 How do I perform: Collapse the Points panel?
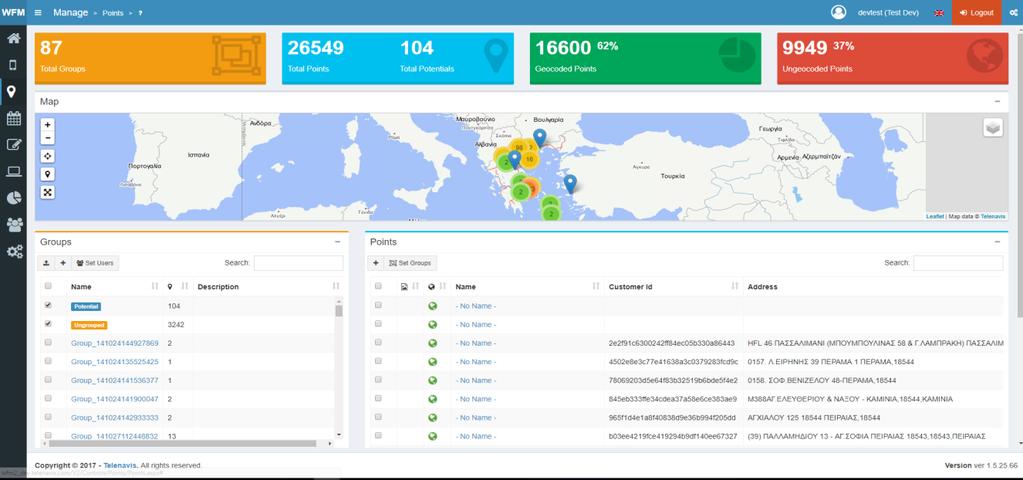(997, 241)
